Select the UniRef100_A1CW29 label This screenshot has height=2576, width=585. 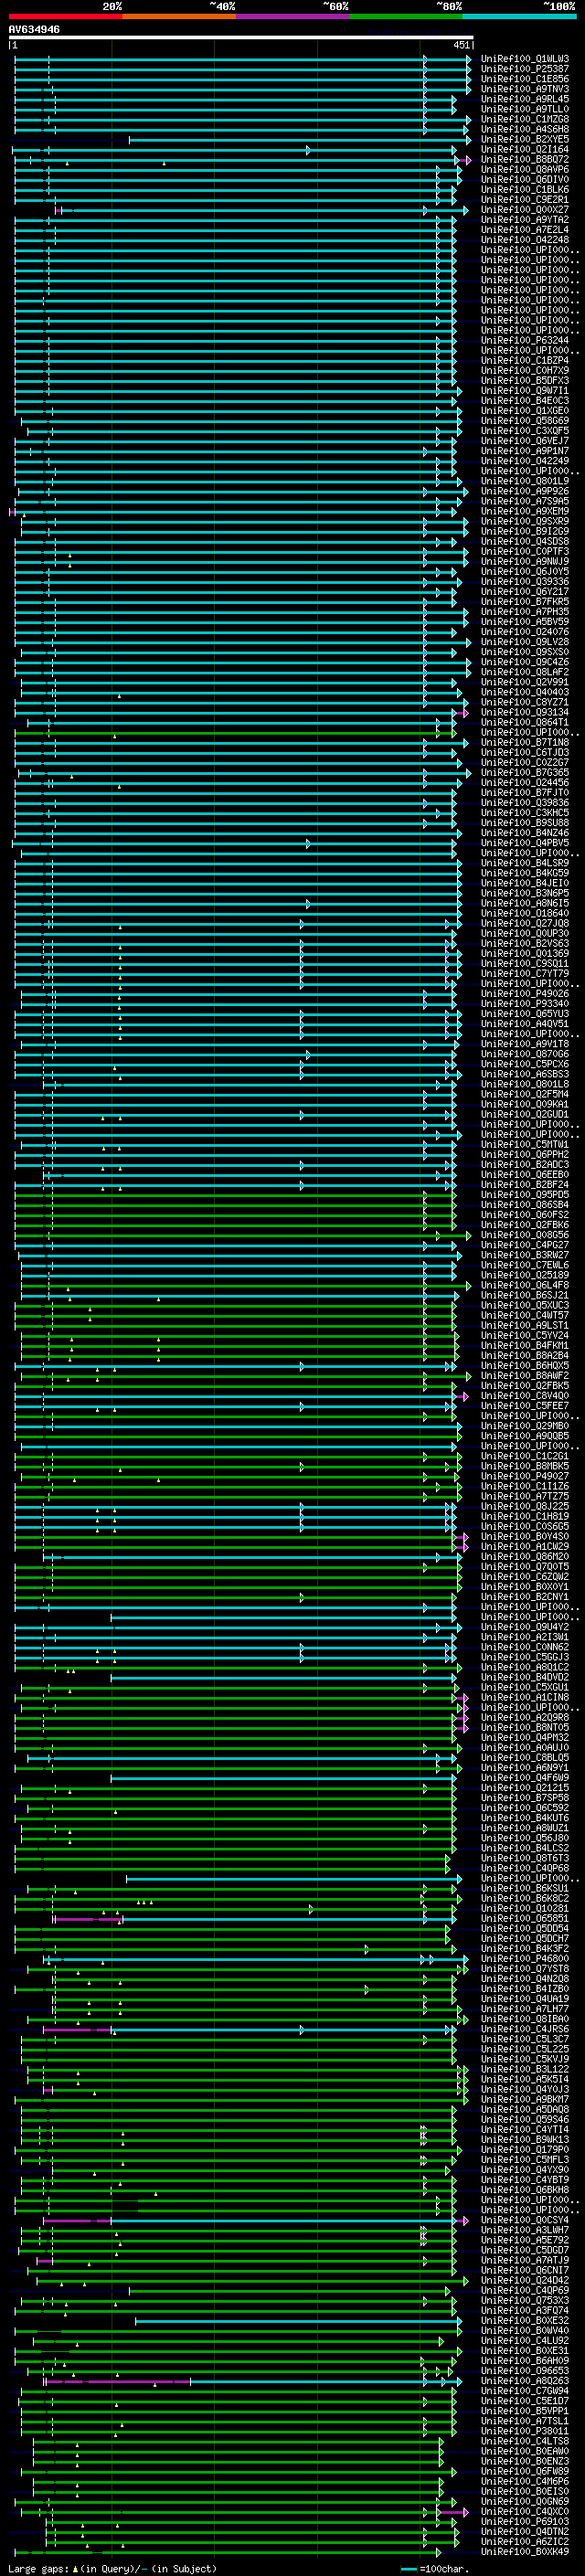pyautogui.click(x=525, y=1547)
